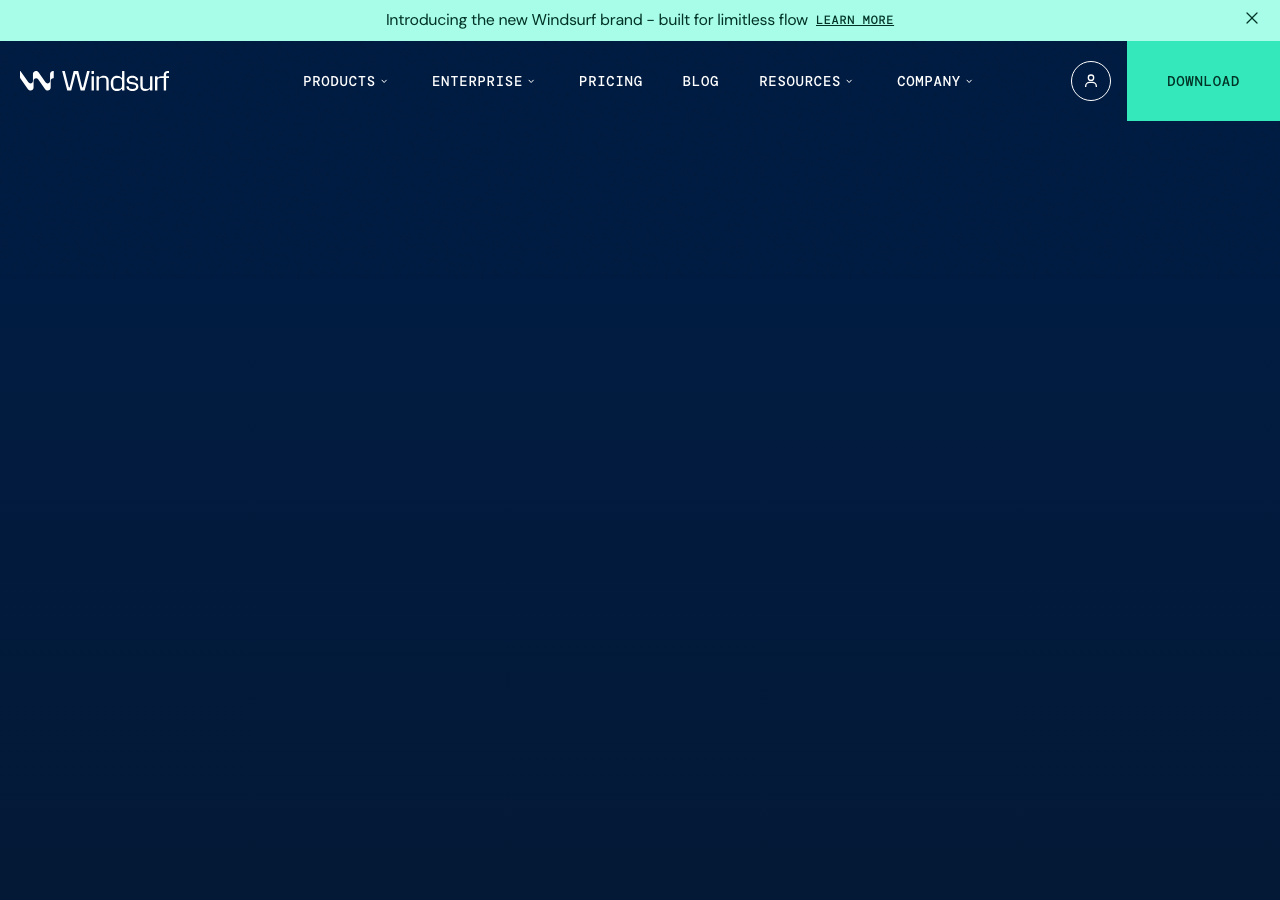Dismiss the announcement banner
The height and width of the screenshot is (900, 1280).
pyautogui.click(x=1252, y=18)
